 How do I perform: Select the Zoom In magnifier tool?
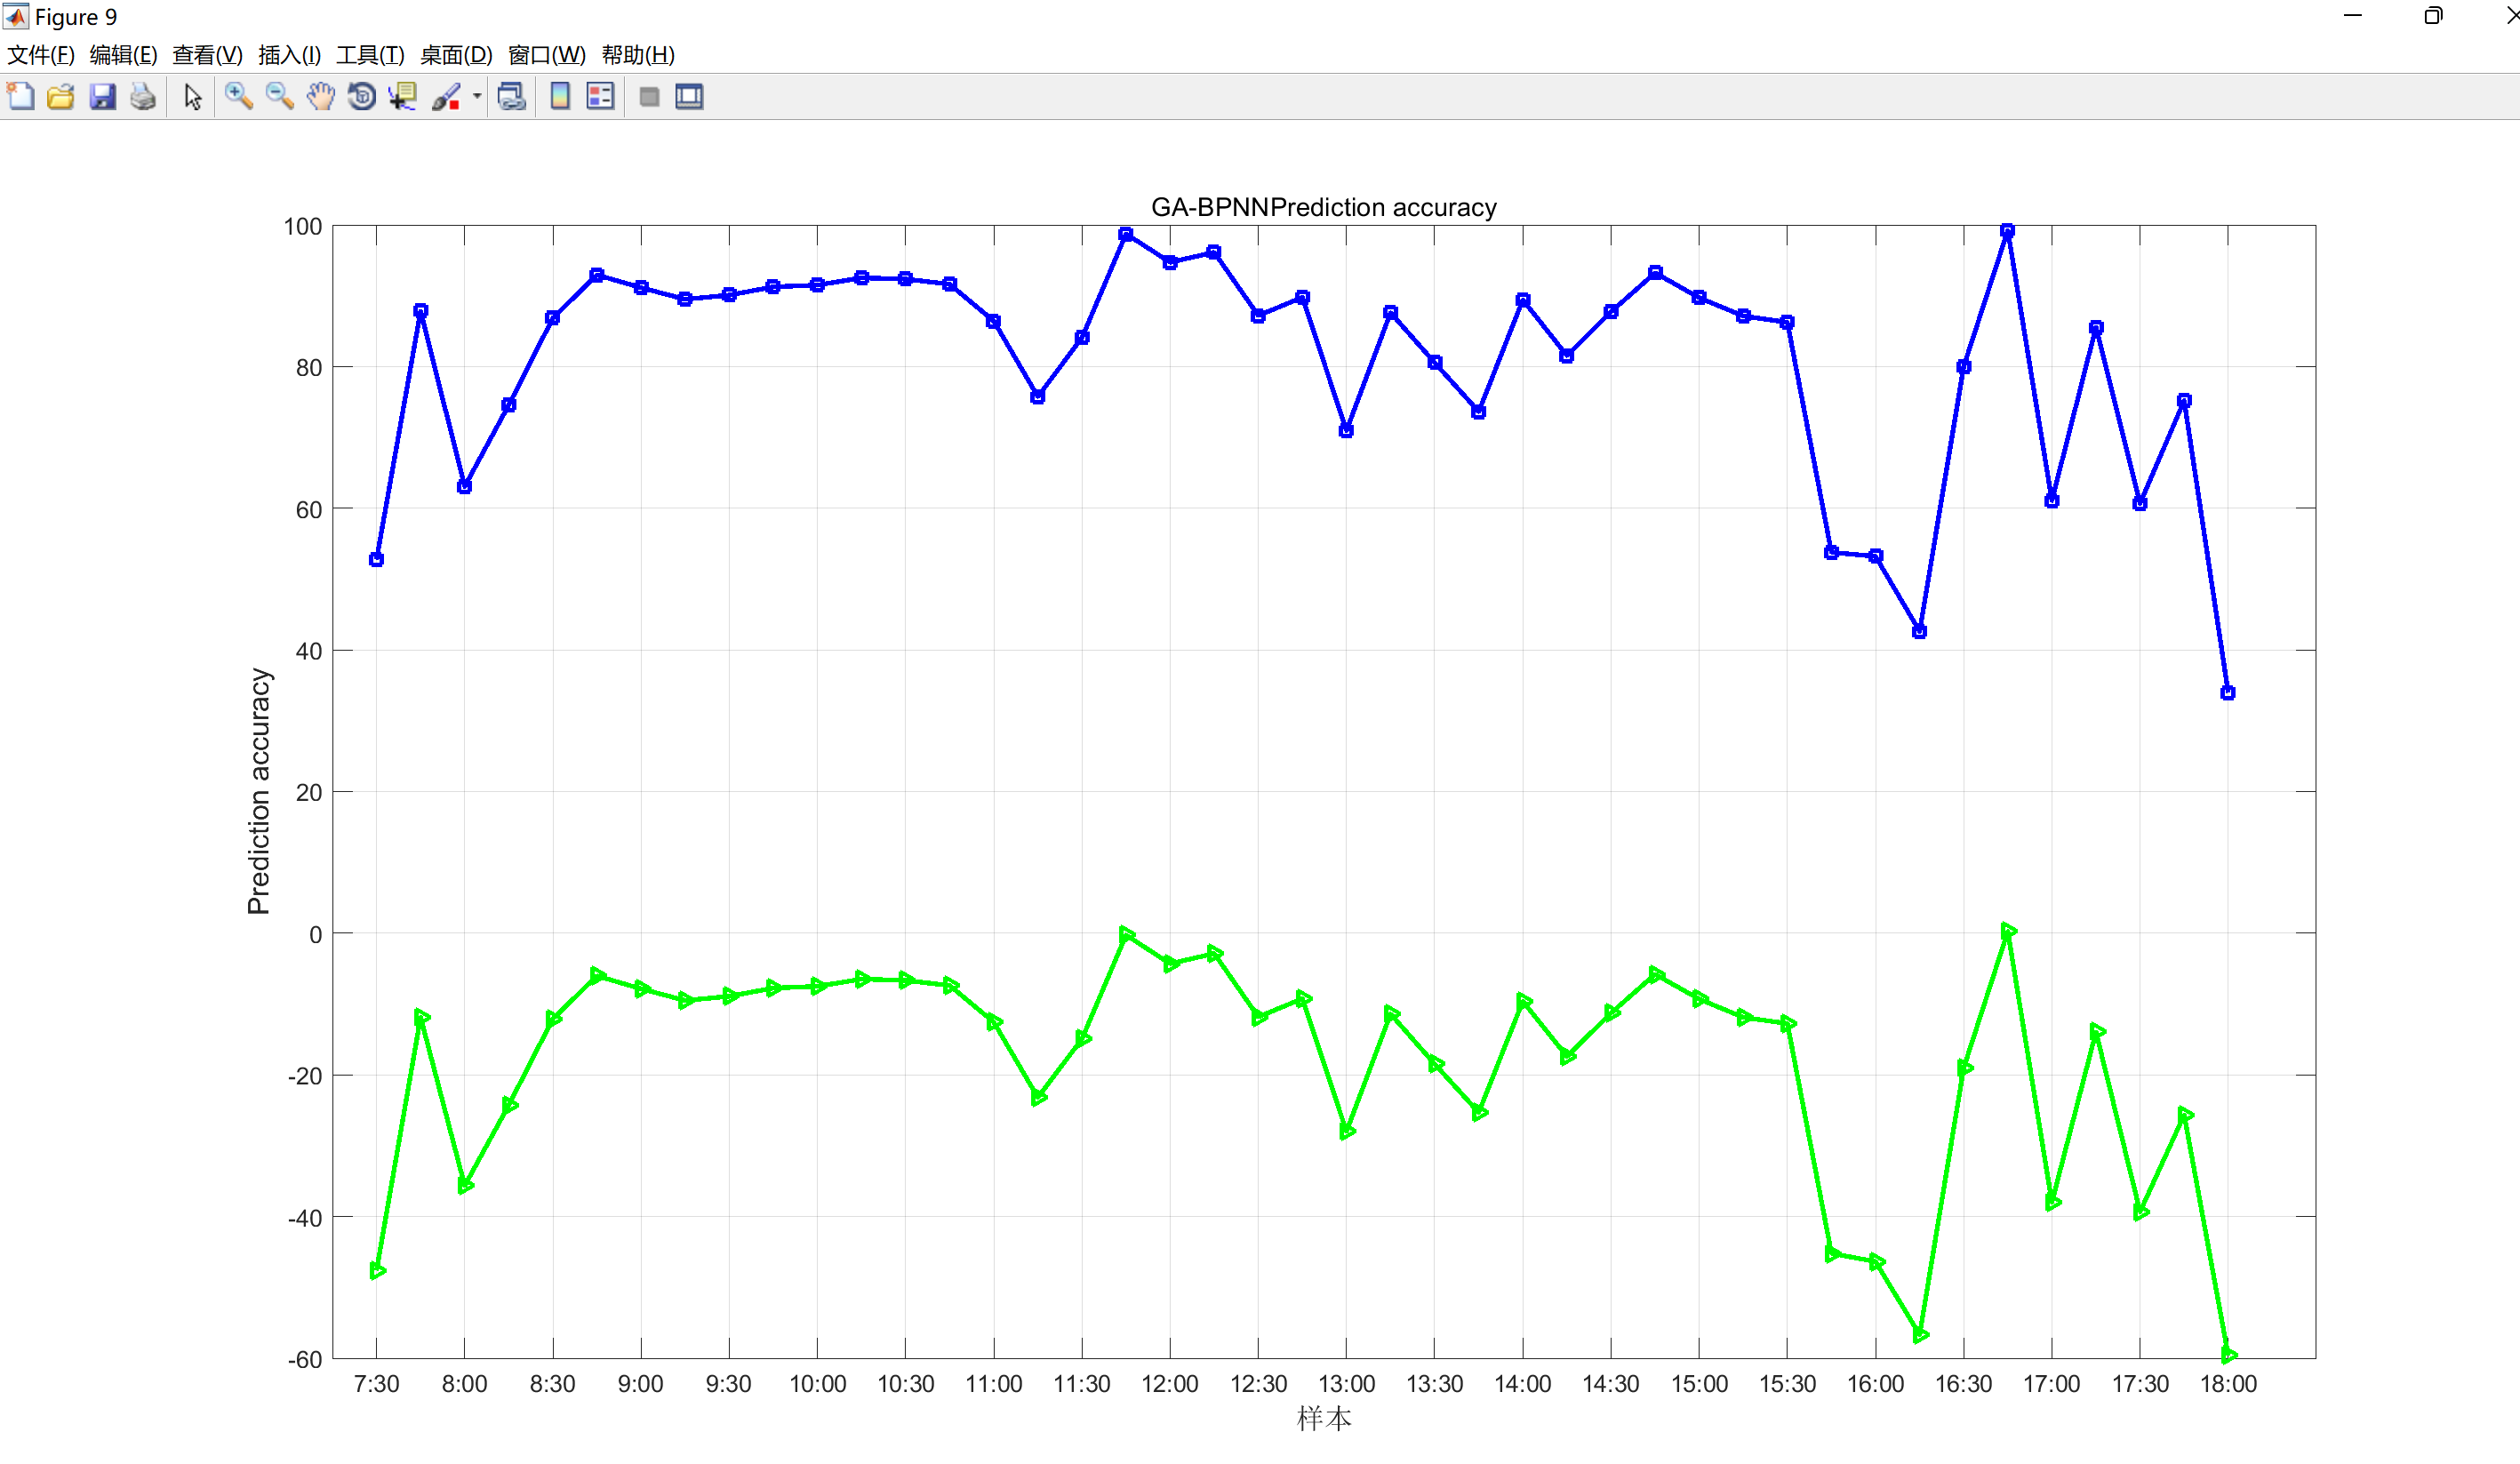click(x=238, y=97)
